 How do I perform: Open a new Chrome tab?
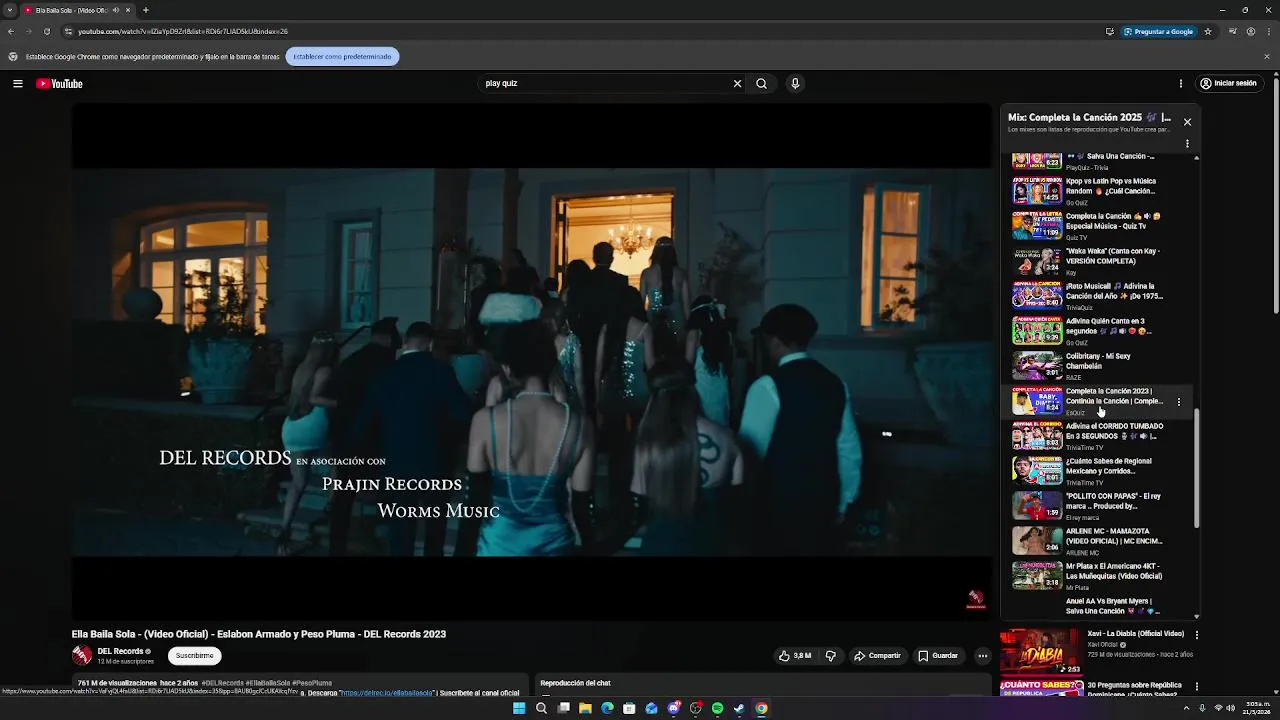[145, 10]
